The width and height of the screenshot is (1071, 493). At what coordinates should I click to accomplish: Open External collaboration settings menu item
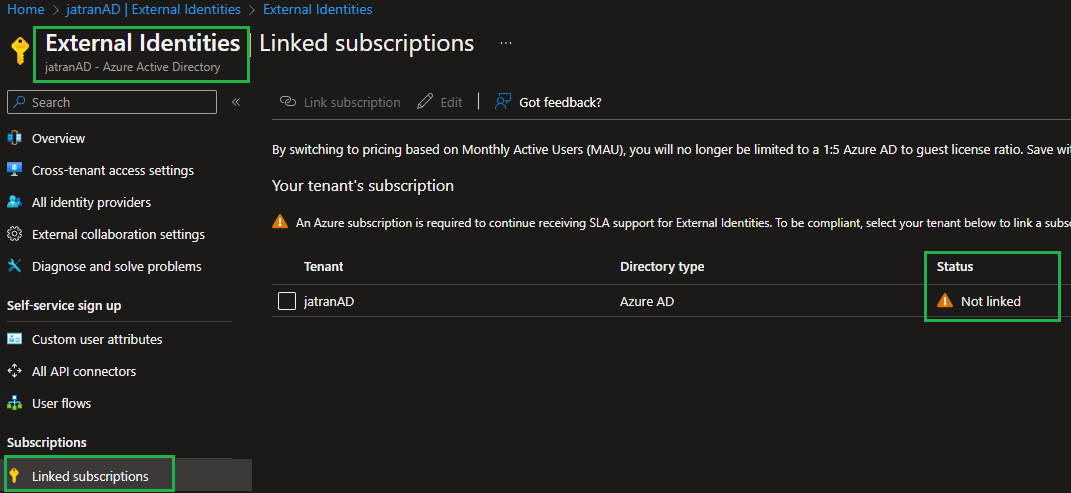[x=118, y=234]
